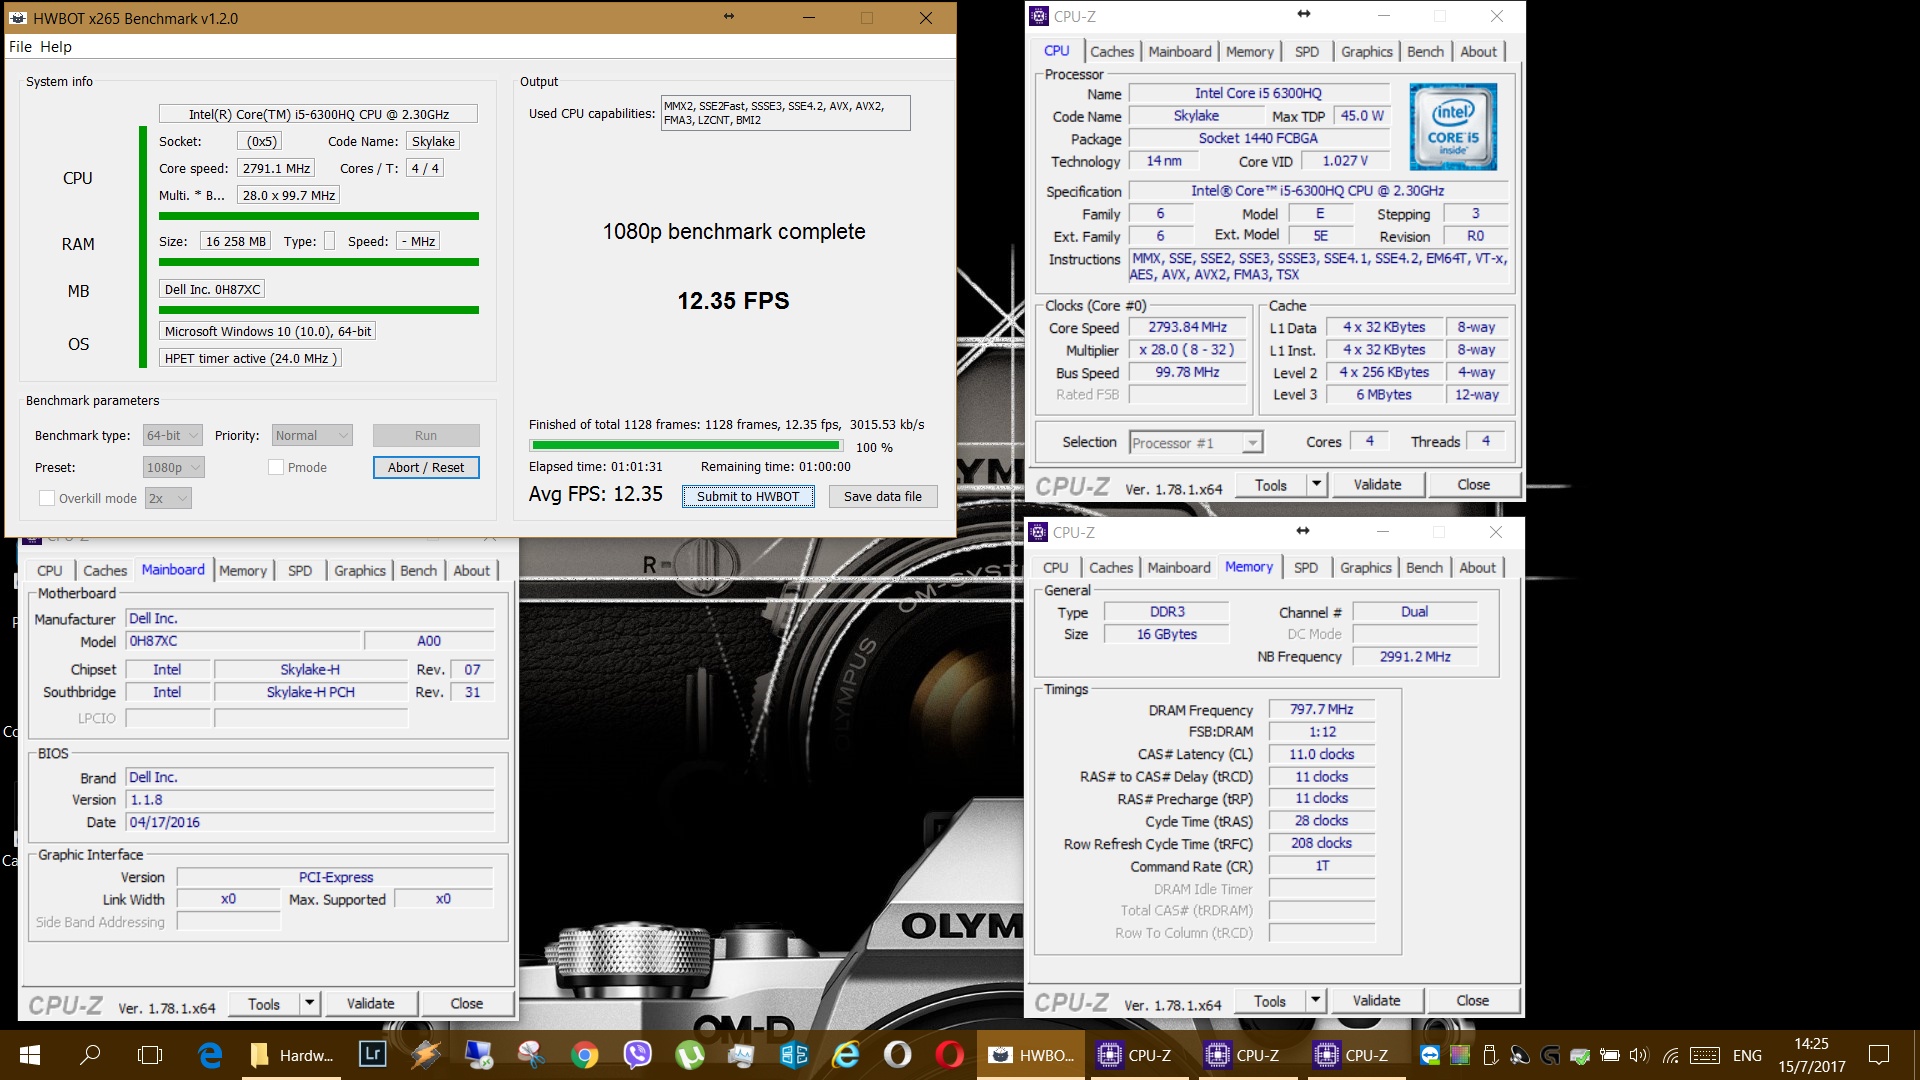This screenshot has width=1920, height=1080.
Task: Click the Intel Core i5 logo in CPU-Z
Action: (x=1453, y=127)
